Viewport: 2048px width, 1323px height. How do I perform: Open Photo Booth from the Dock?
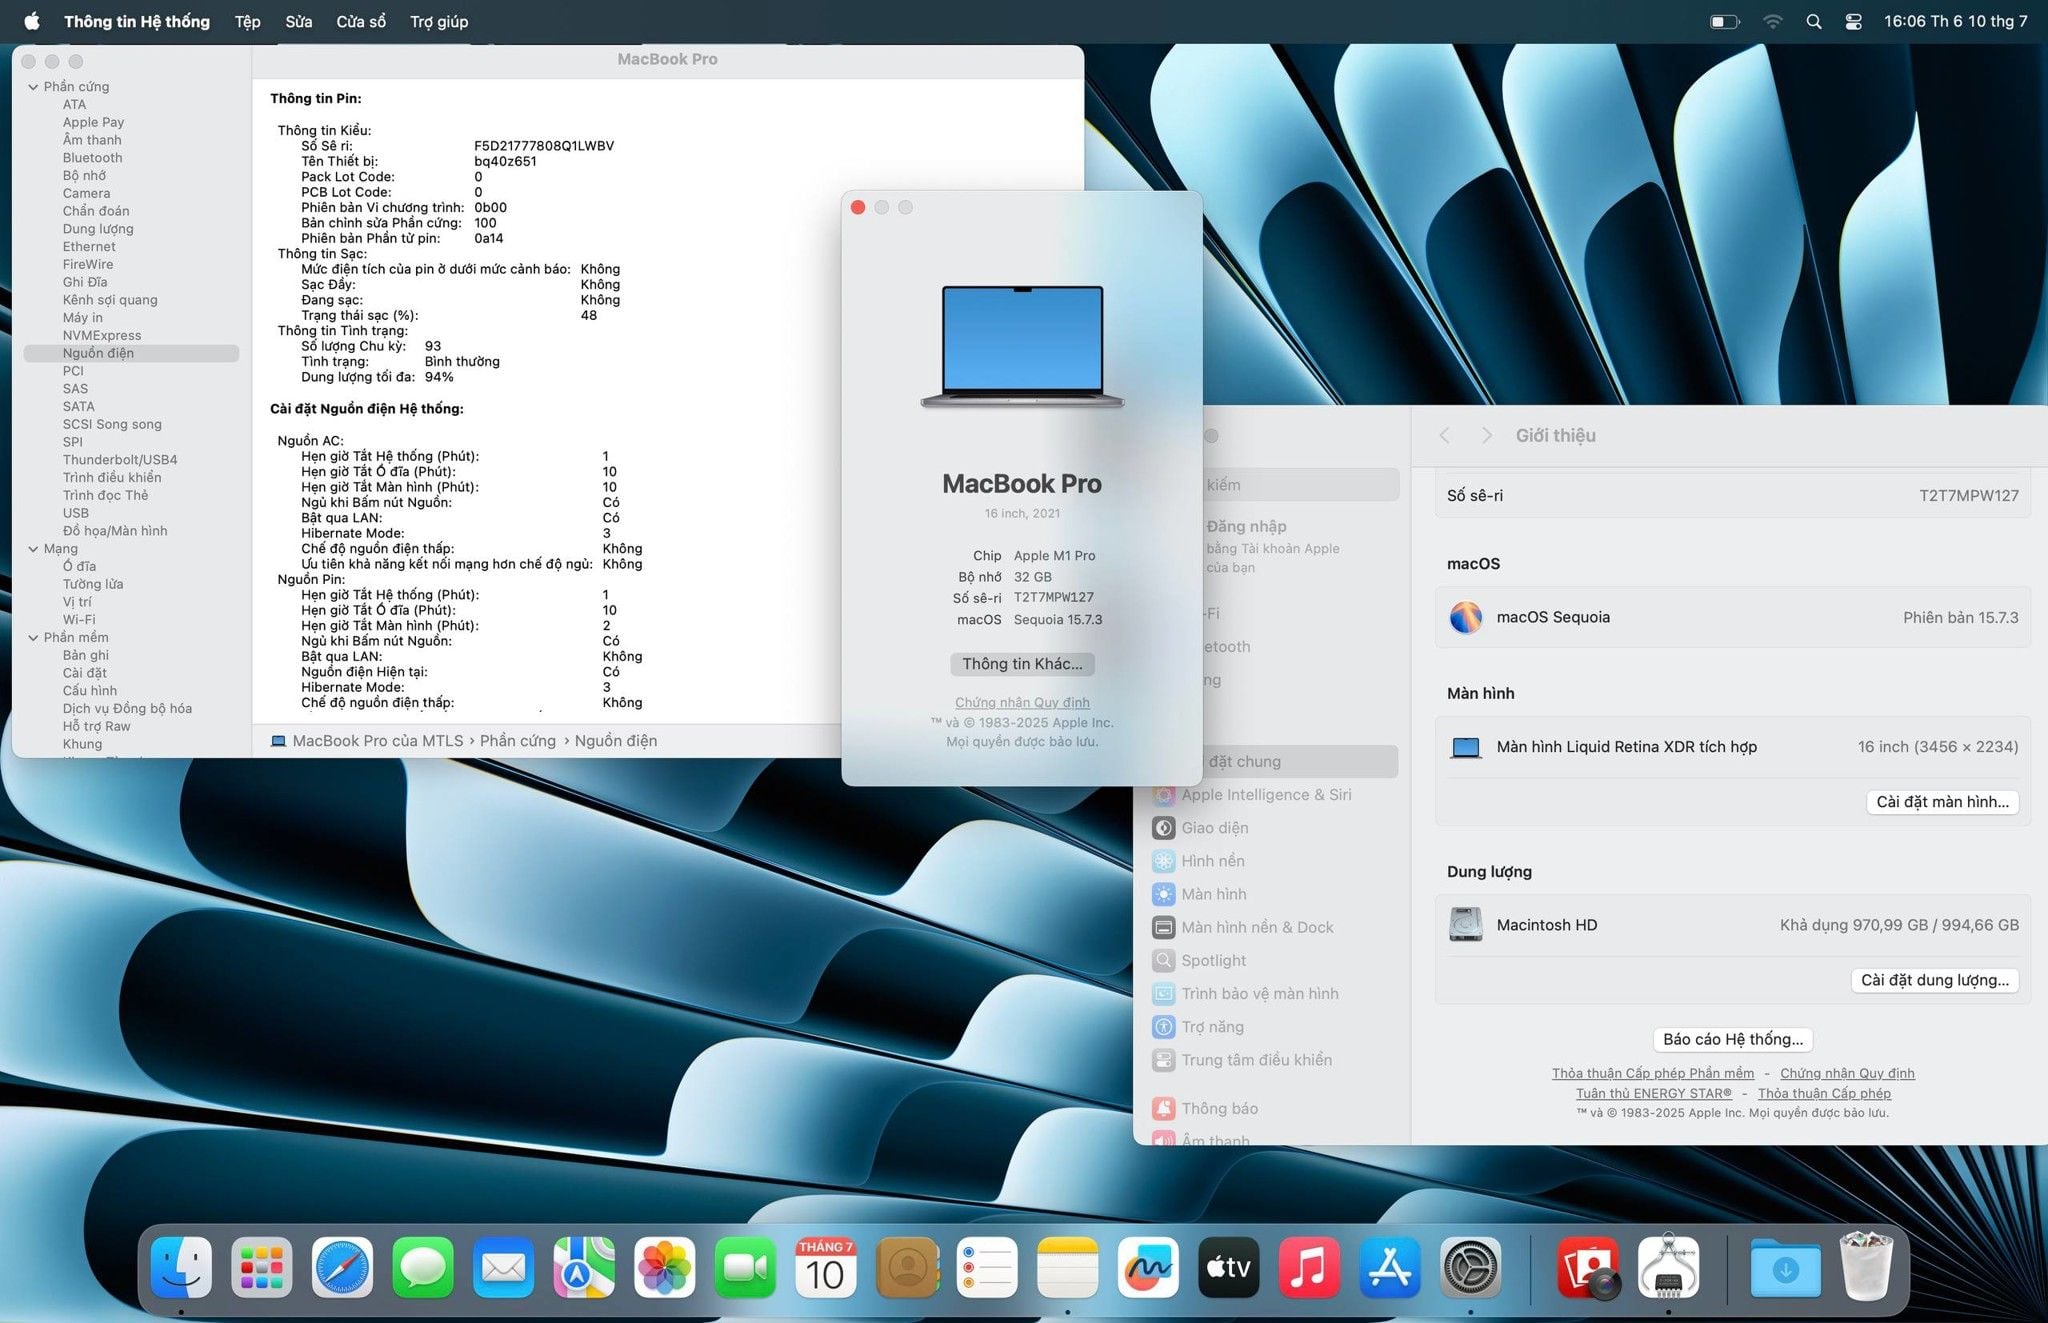[x=1588, y=1267]
